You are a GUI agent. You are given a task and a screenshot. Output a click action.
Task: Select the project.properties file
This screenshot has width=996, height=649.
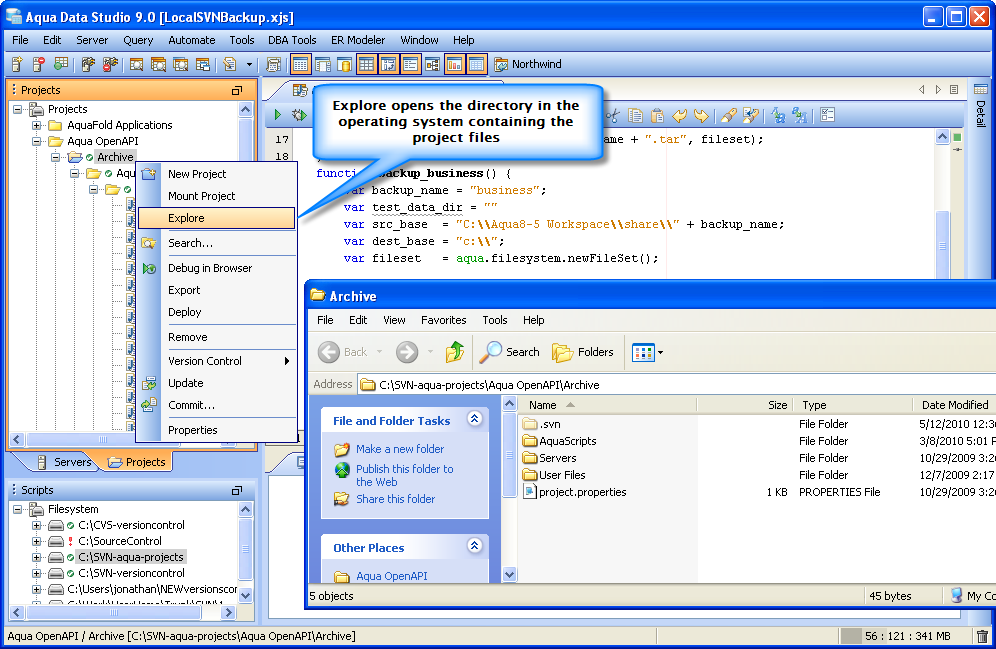click(x=574, y=492)
